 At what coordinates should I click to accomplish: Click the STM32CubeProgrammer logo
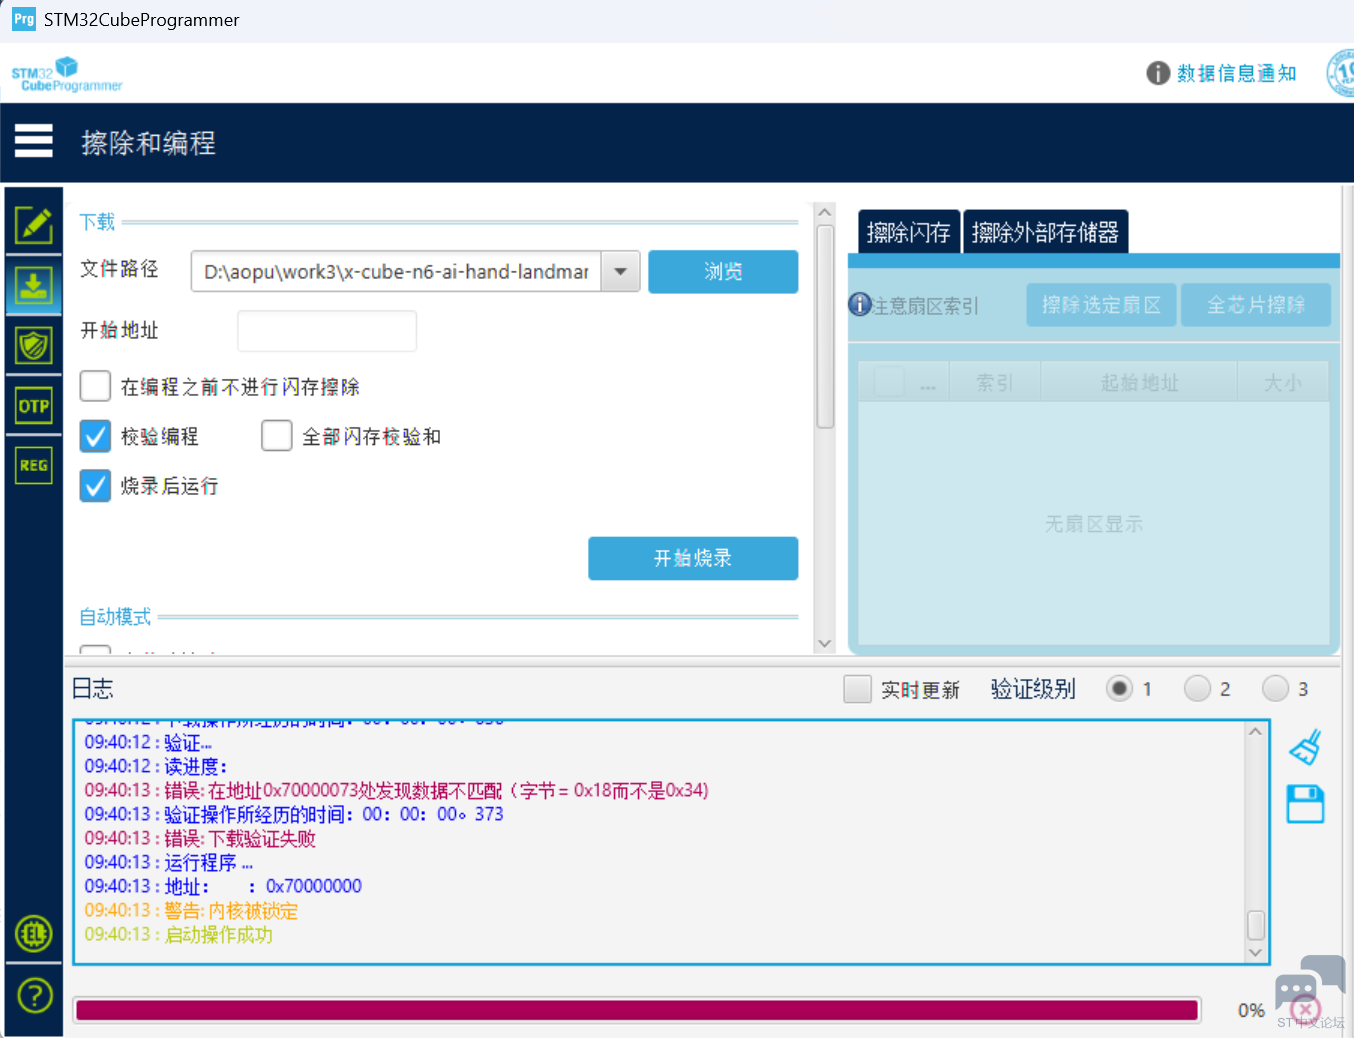(x=66, y=74)
